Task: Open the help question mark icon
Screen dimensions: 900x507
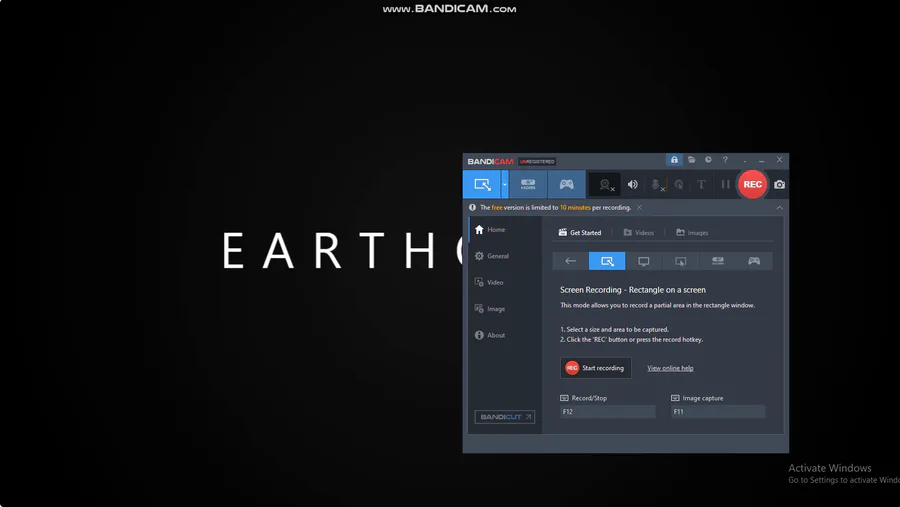Action: [x=726, y=160]
